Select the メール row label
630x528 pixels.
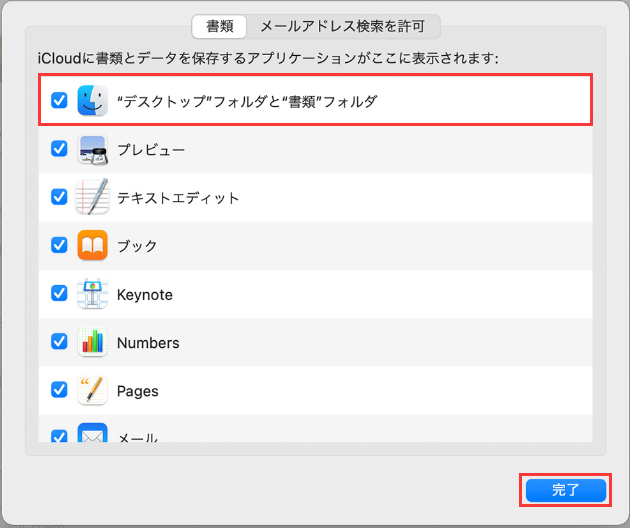(137, 437)
